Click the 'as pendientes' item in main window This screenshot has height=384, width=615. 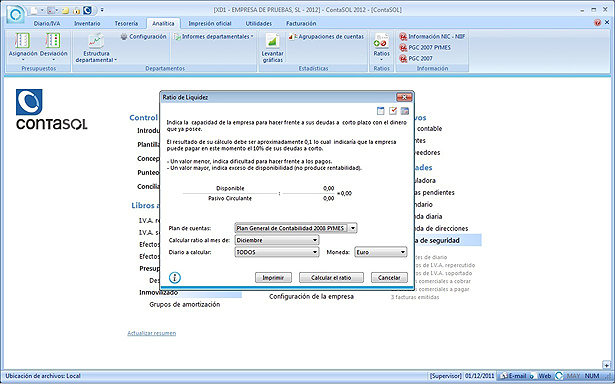tap(435, 193)
